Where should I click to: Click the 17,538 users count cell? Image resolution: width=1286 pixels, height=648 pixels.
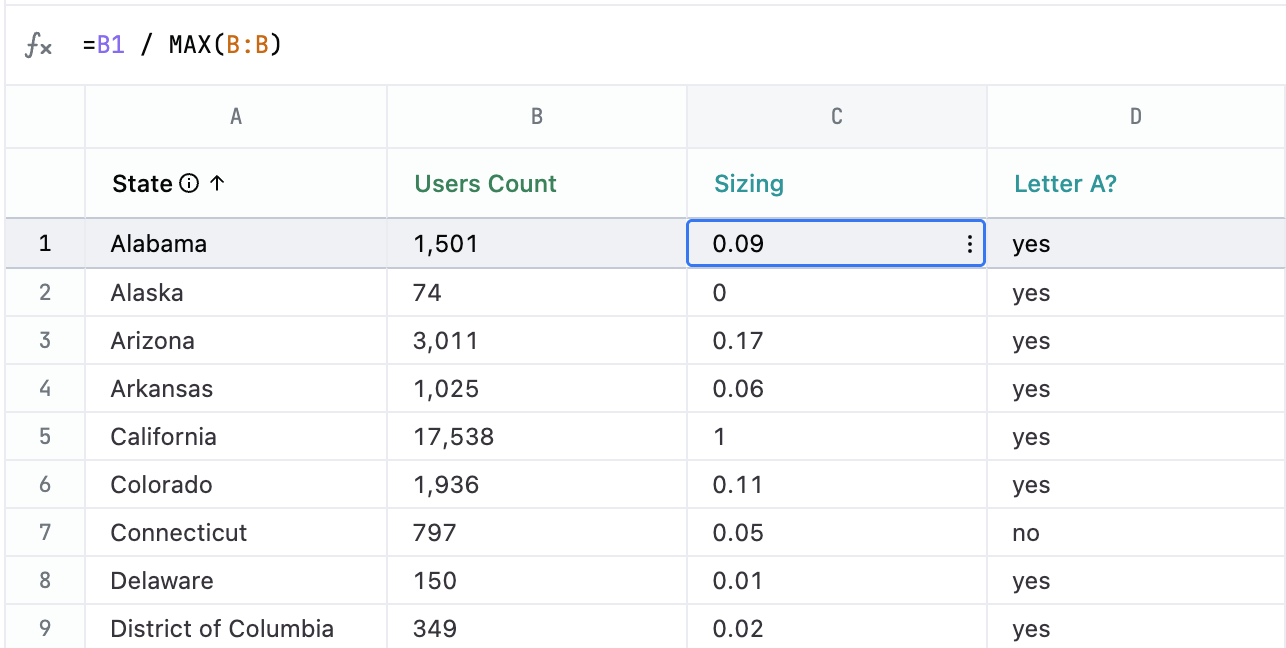(454, 437)
